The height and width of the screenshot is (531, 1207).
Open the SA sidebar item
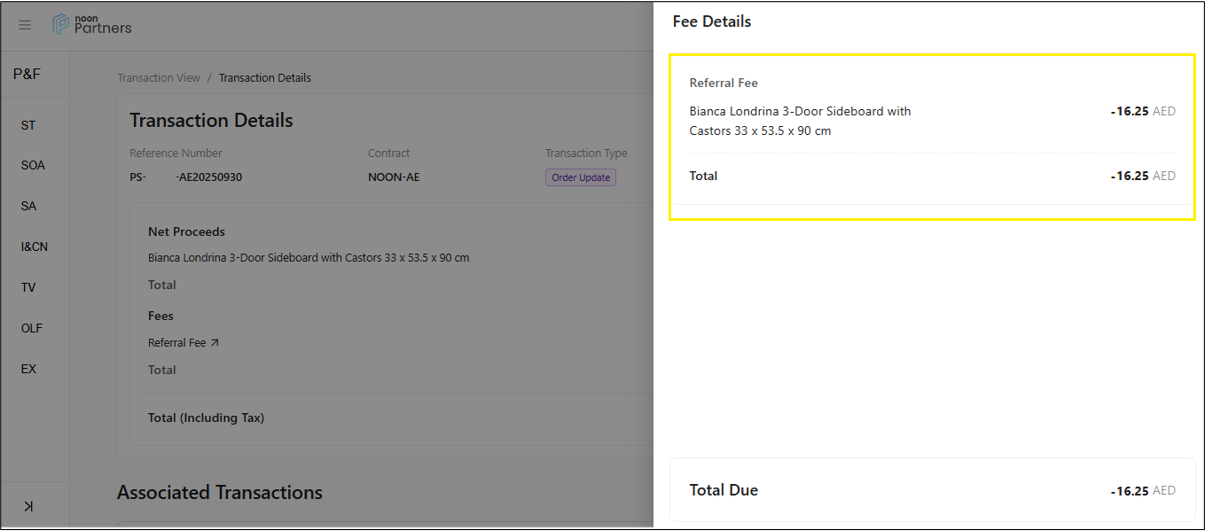pos(28,206)
